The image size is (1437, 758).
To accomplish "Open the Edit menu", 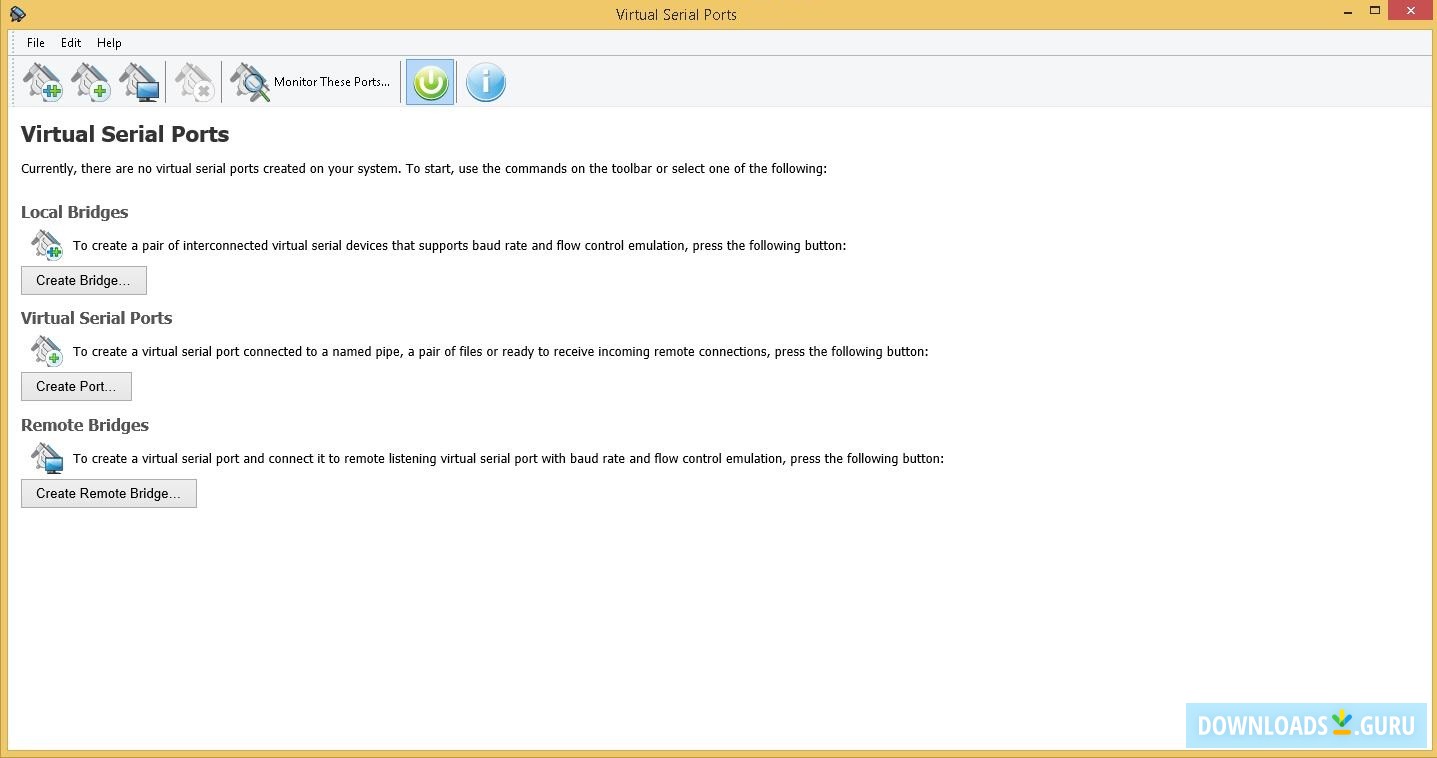I will point(71,43).
